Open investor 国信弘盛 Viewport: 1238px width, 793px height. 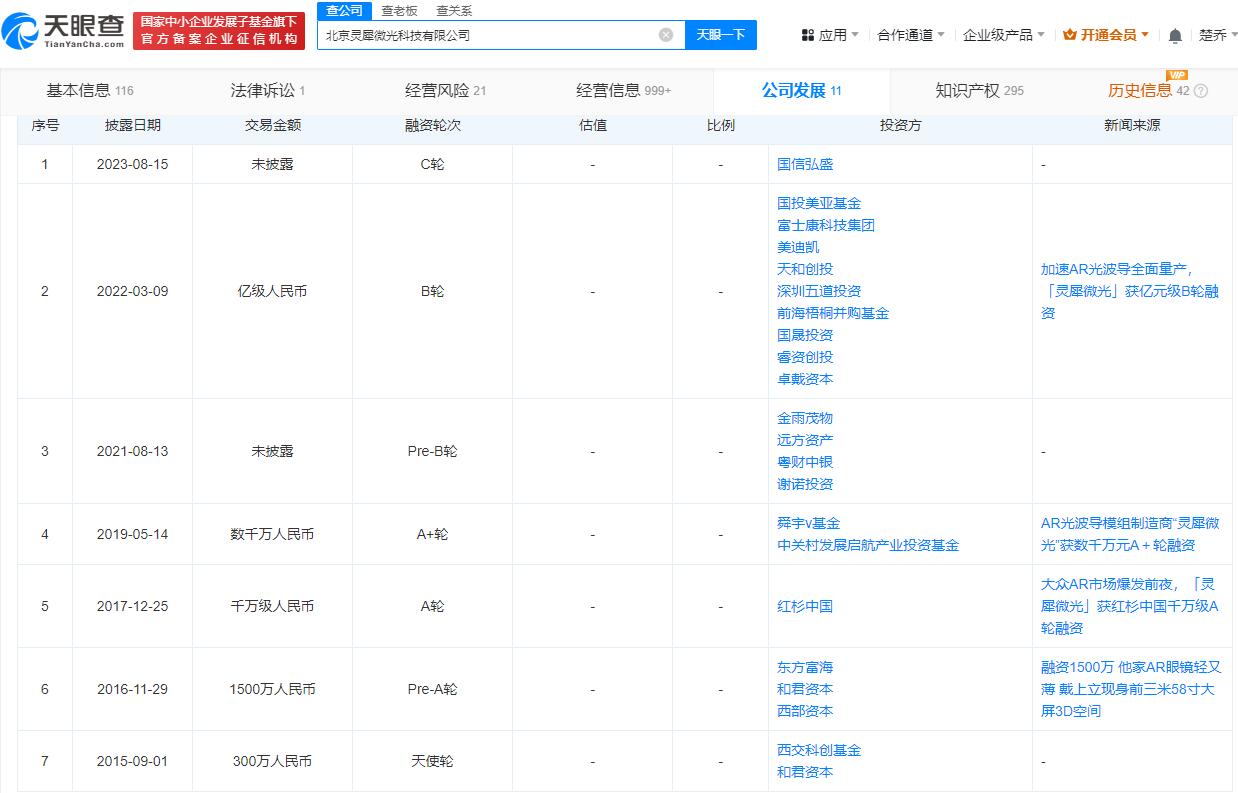point(805,164)
